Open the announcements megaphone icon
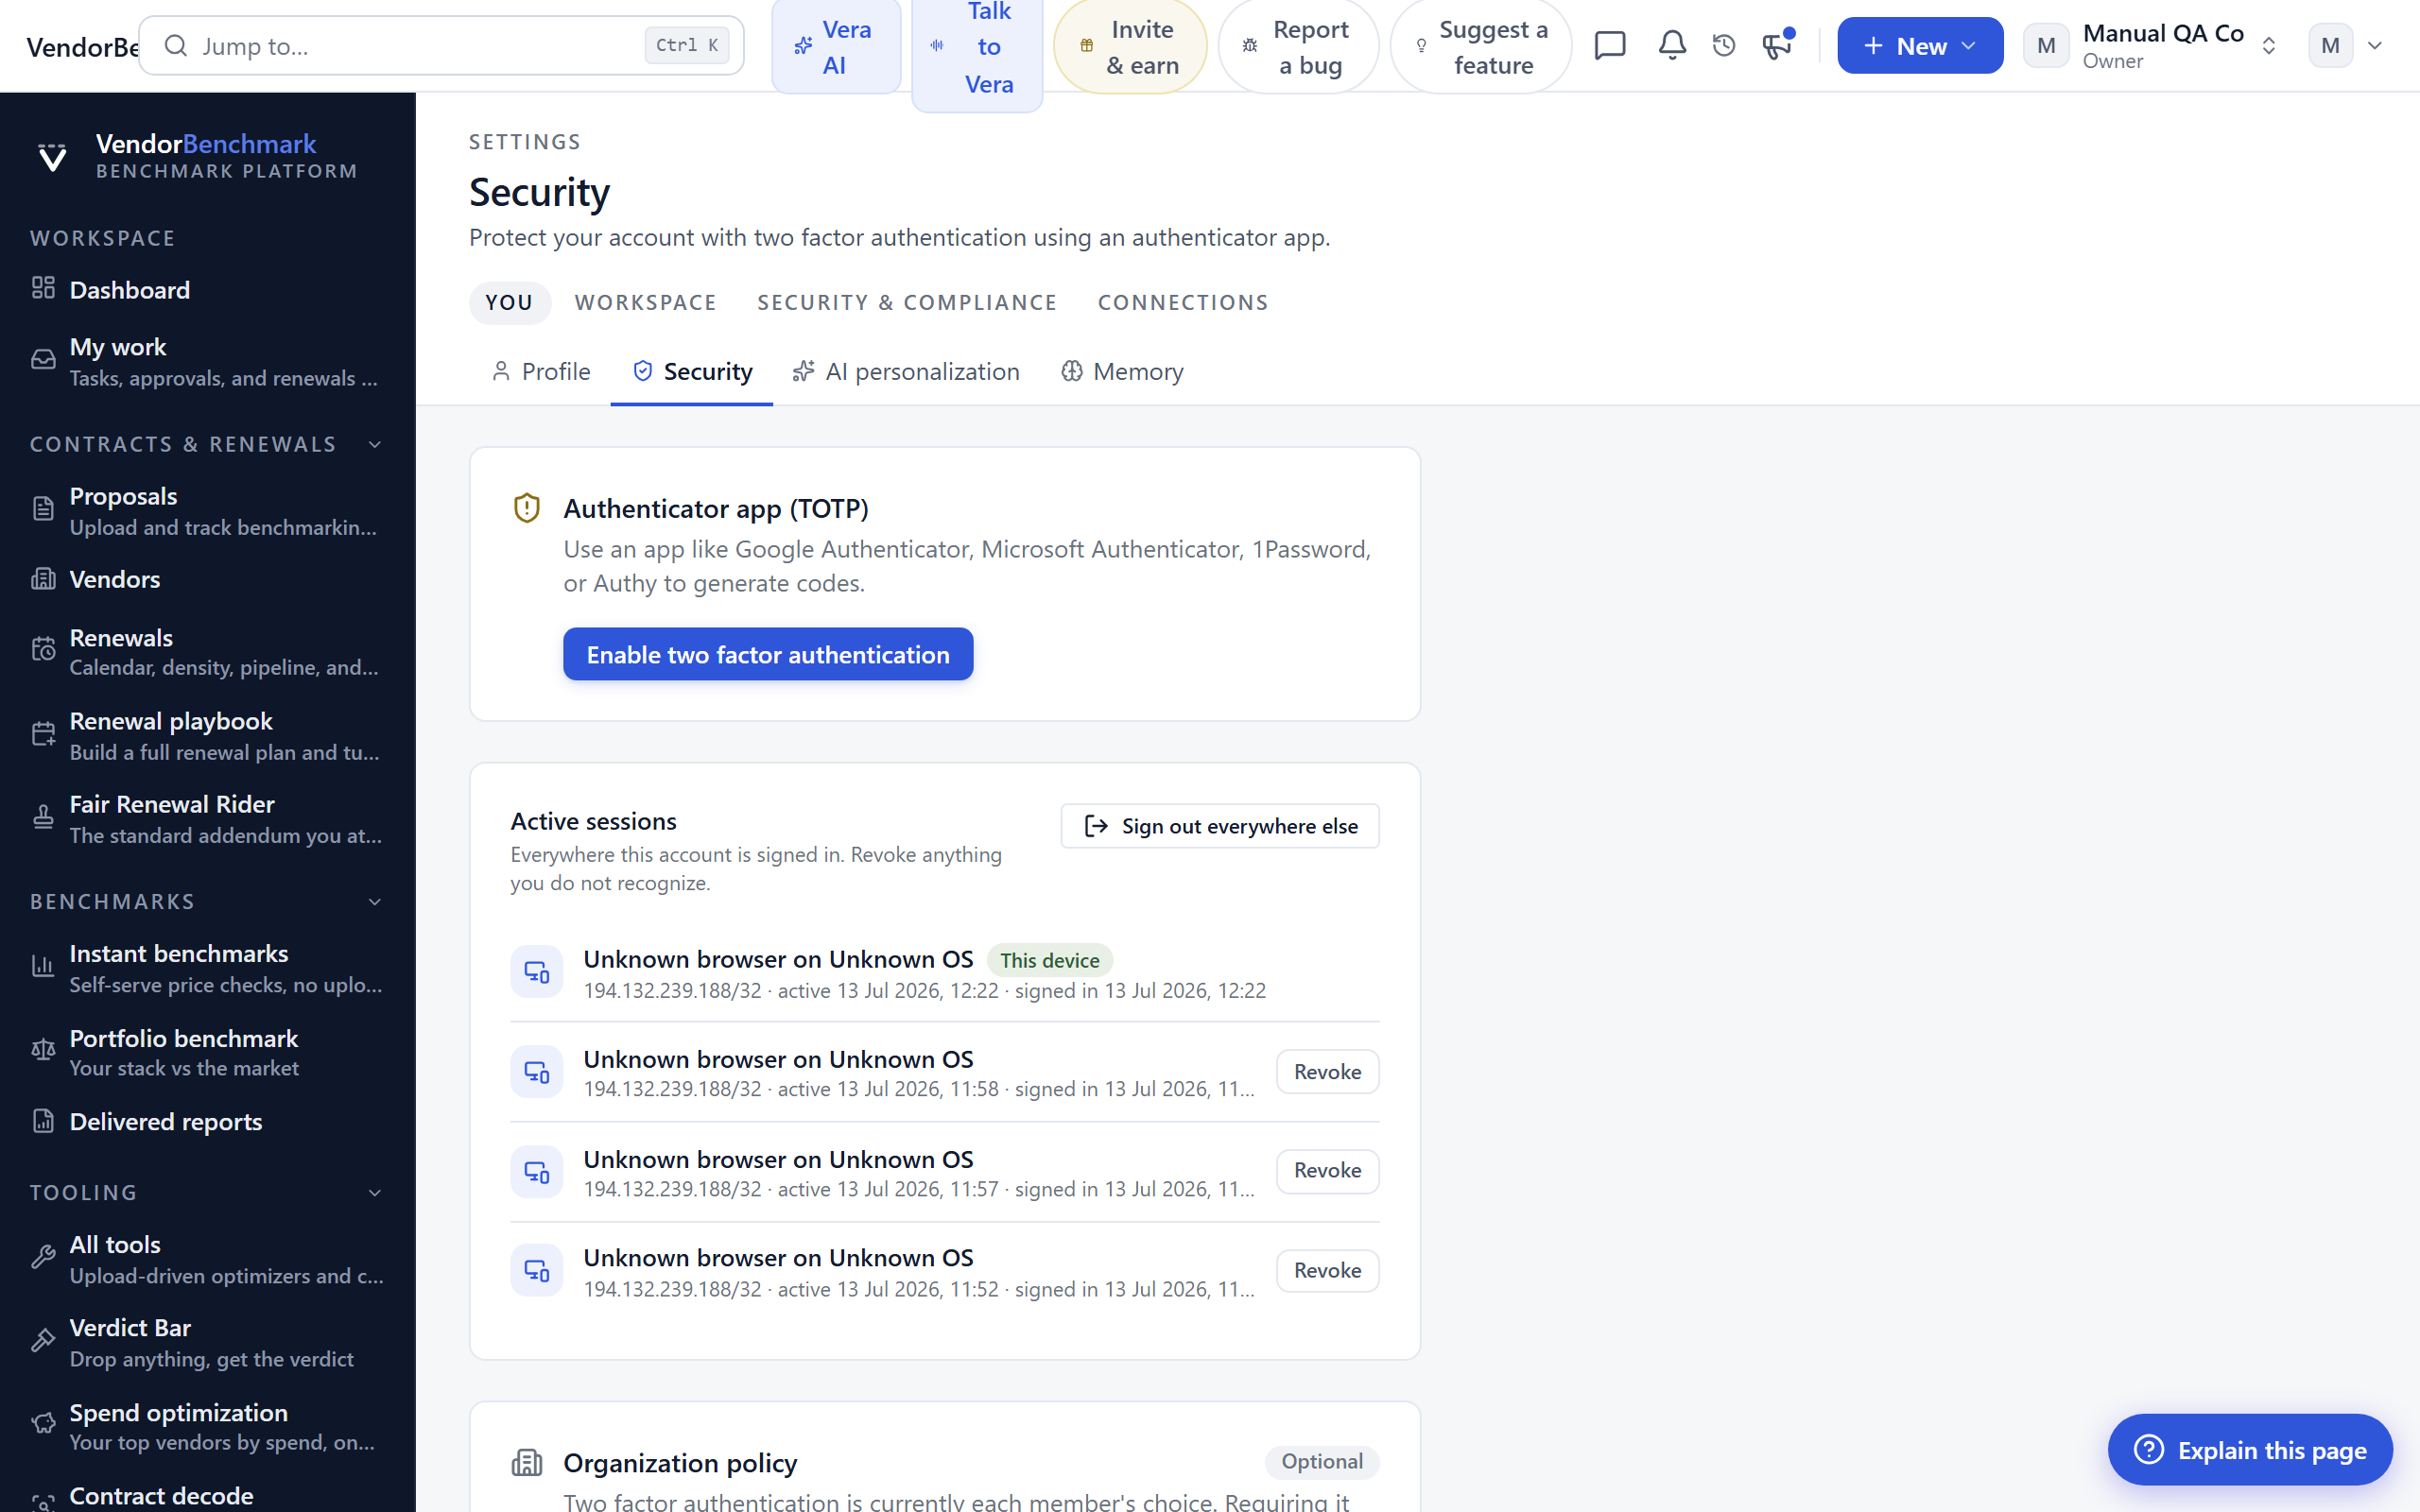 tap(1777, 45)
